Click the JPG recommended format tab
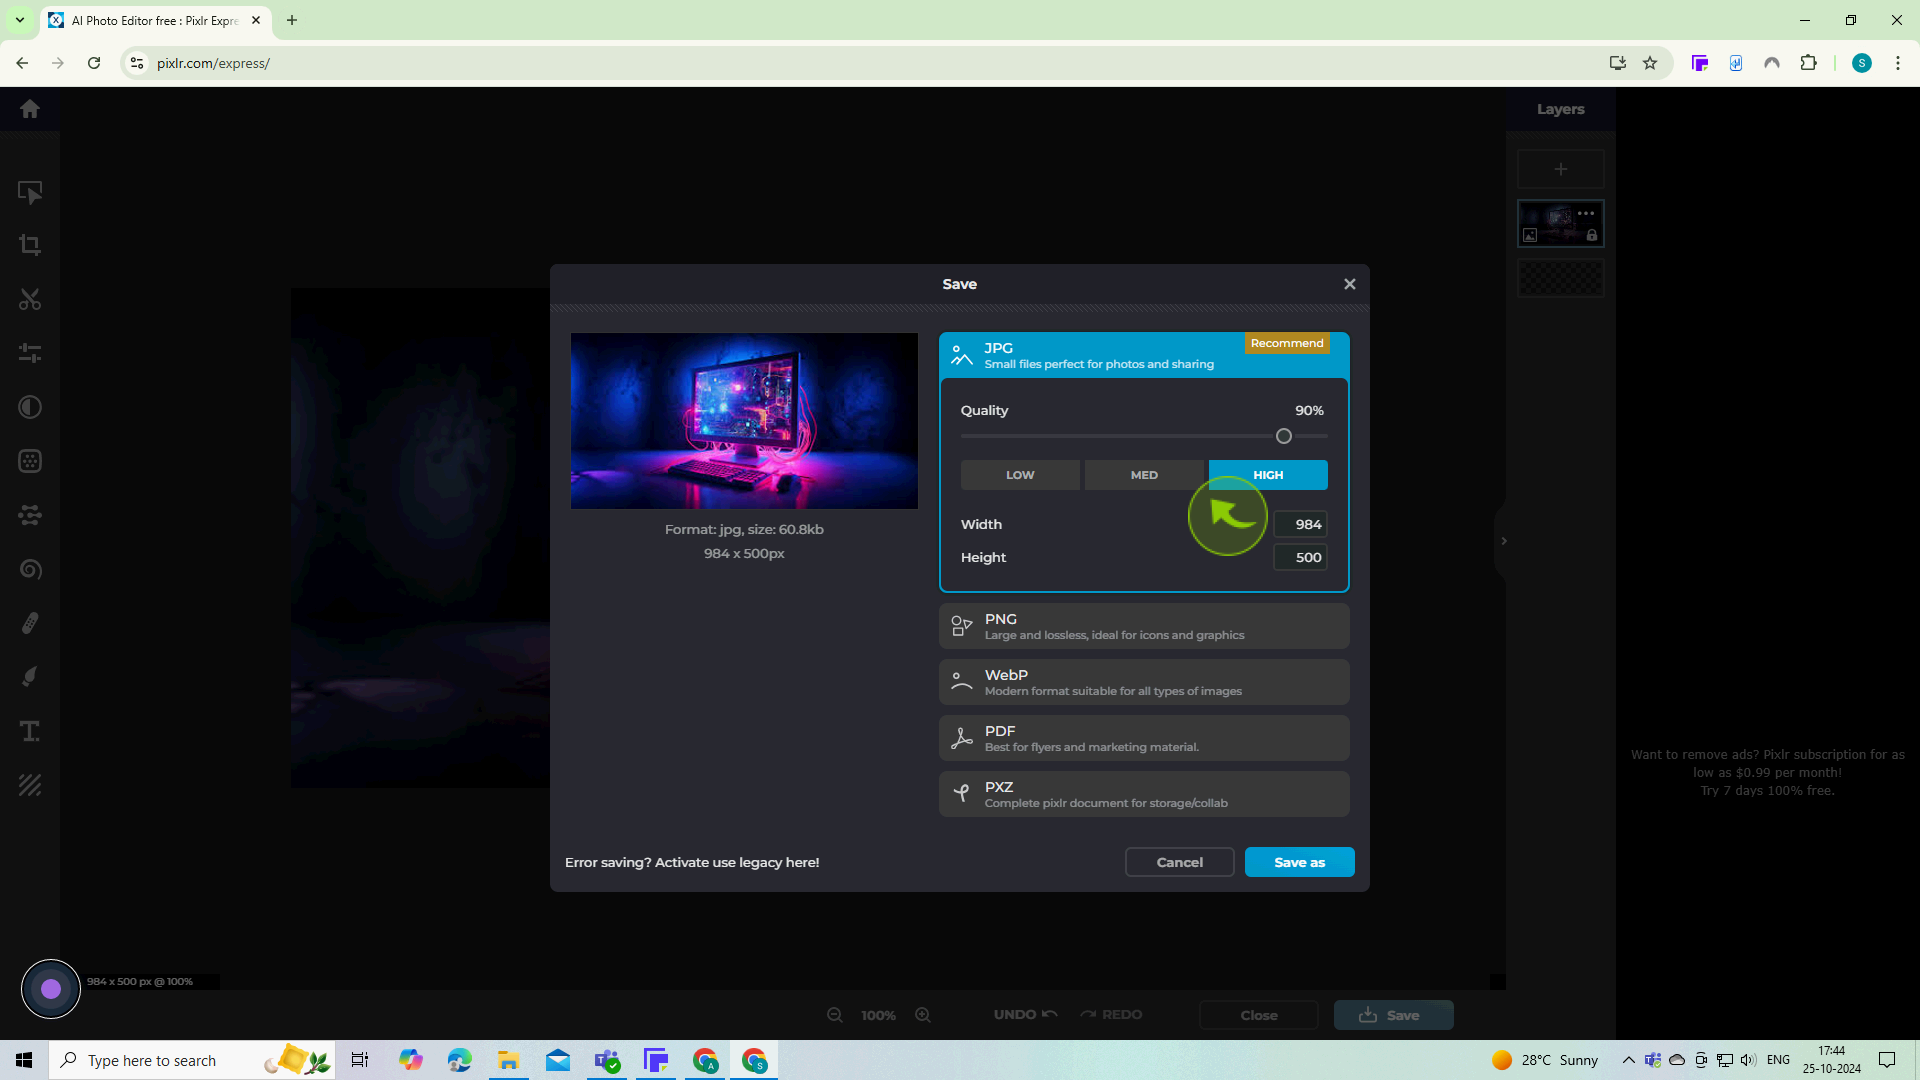Viewport: 1920px width, 1080px height. click(1143, 355)
